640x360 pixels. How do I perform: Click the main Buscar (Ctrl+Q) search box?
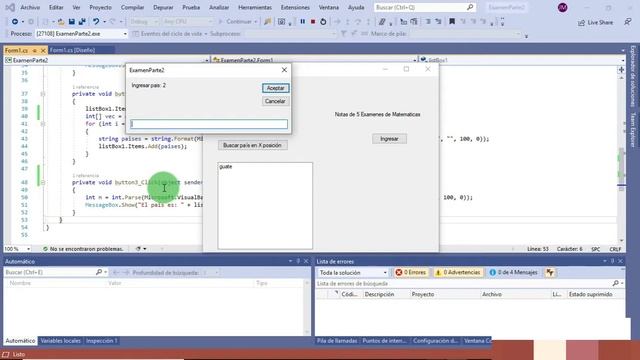point(424,7)
